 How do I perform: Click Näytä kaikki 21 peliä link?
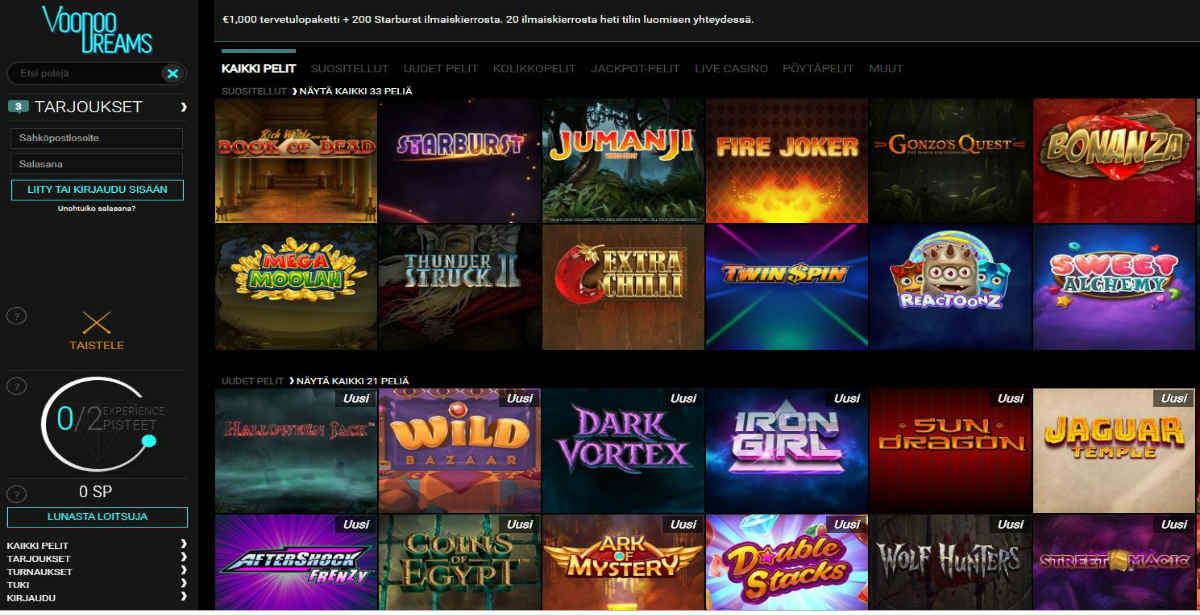350,381
